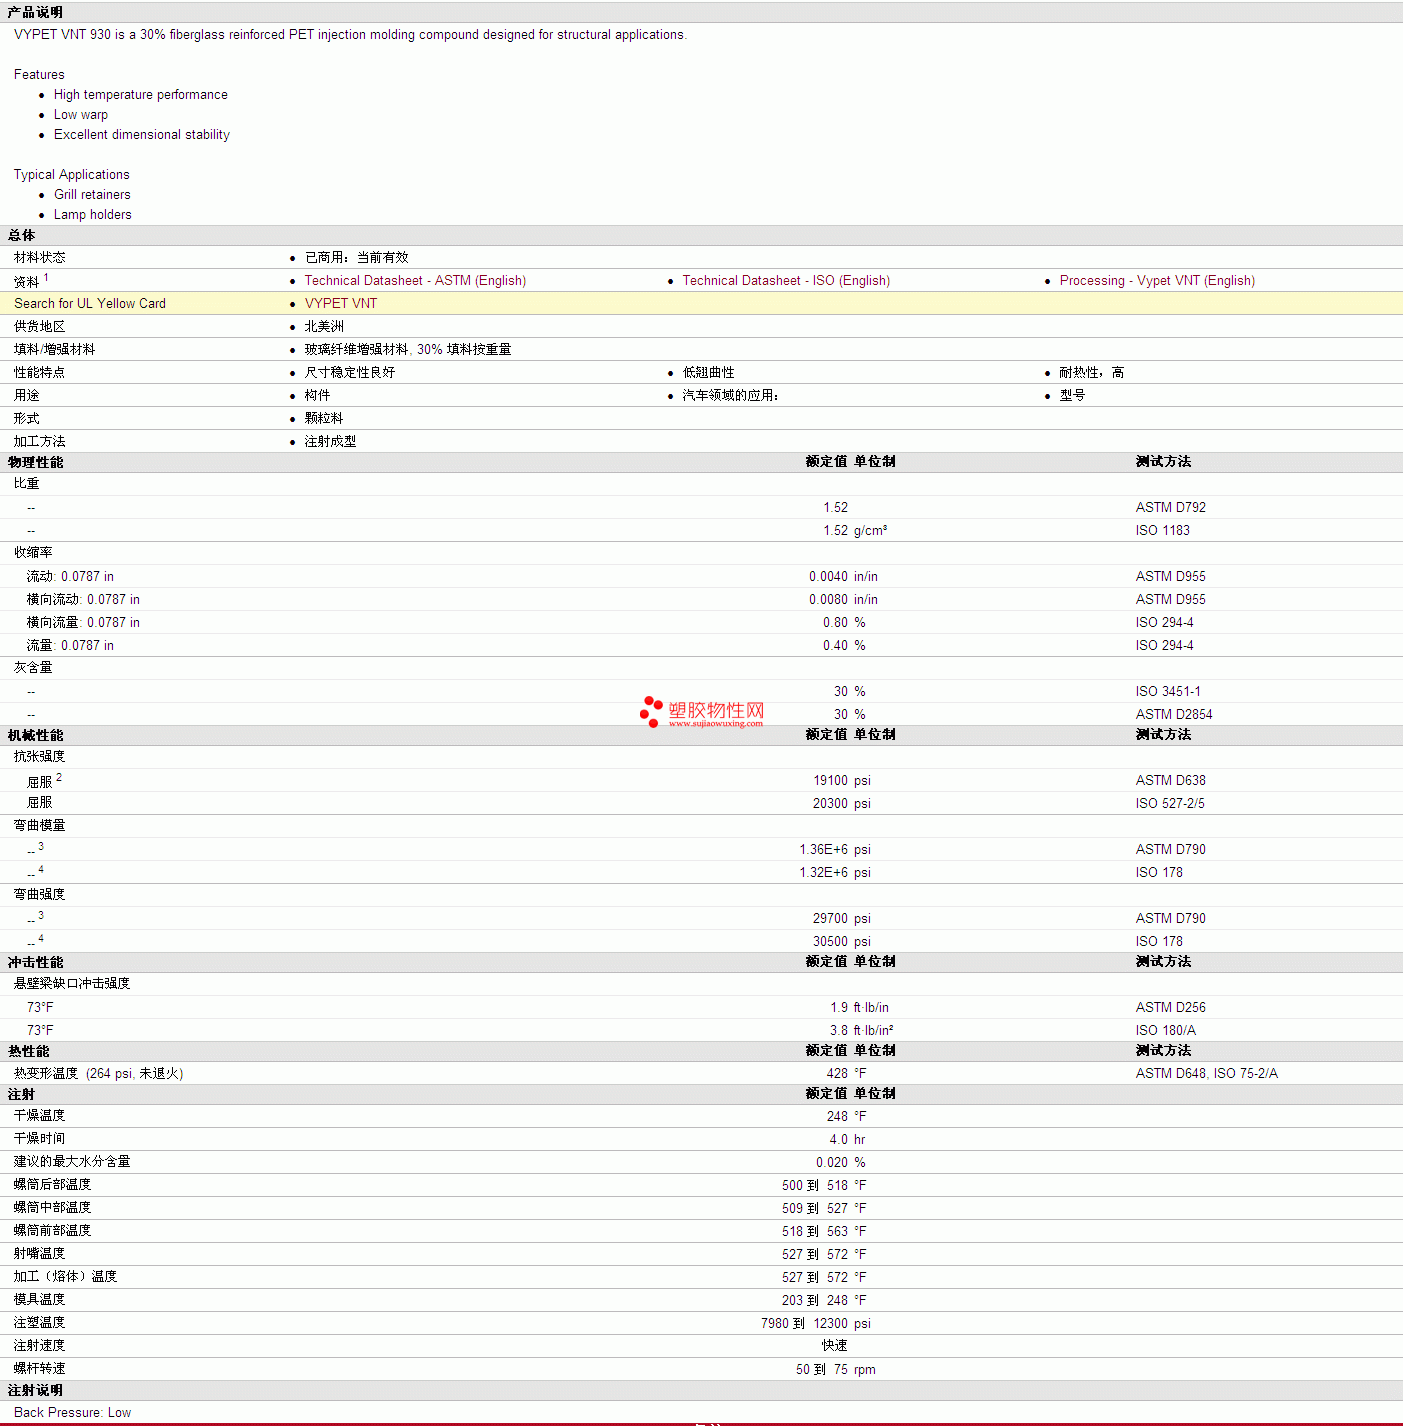This screenshot has width=1403, height=1426.
Task: Select the 0.0040 shrinkage value
Action: point(828,577)
